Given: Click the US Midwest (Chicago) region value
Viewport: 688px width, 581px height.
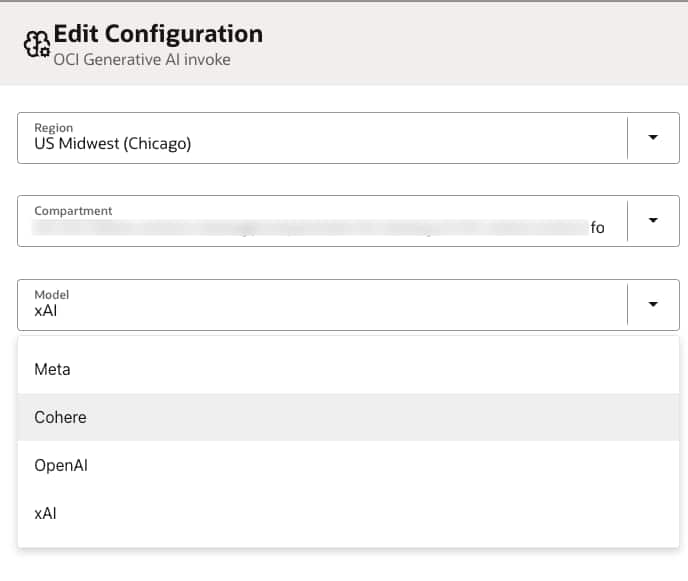Looking at the screenshot, I should [112, 143].
